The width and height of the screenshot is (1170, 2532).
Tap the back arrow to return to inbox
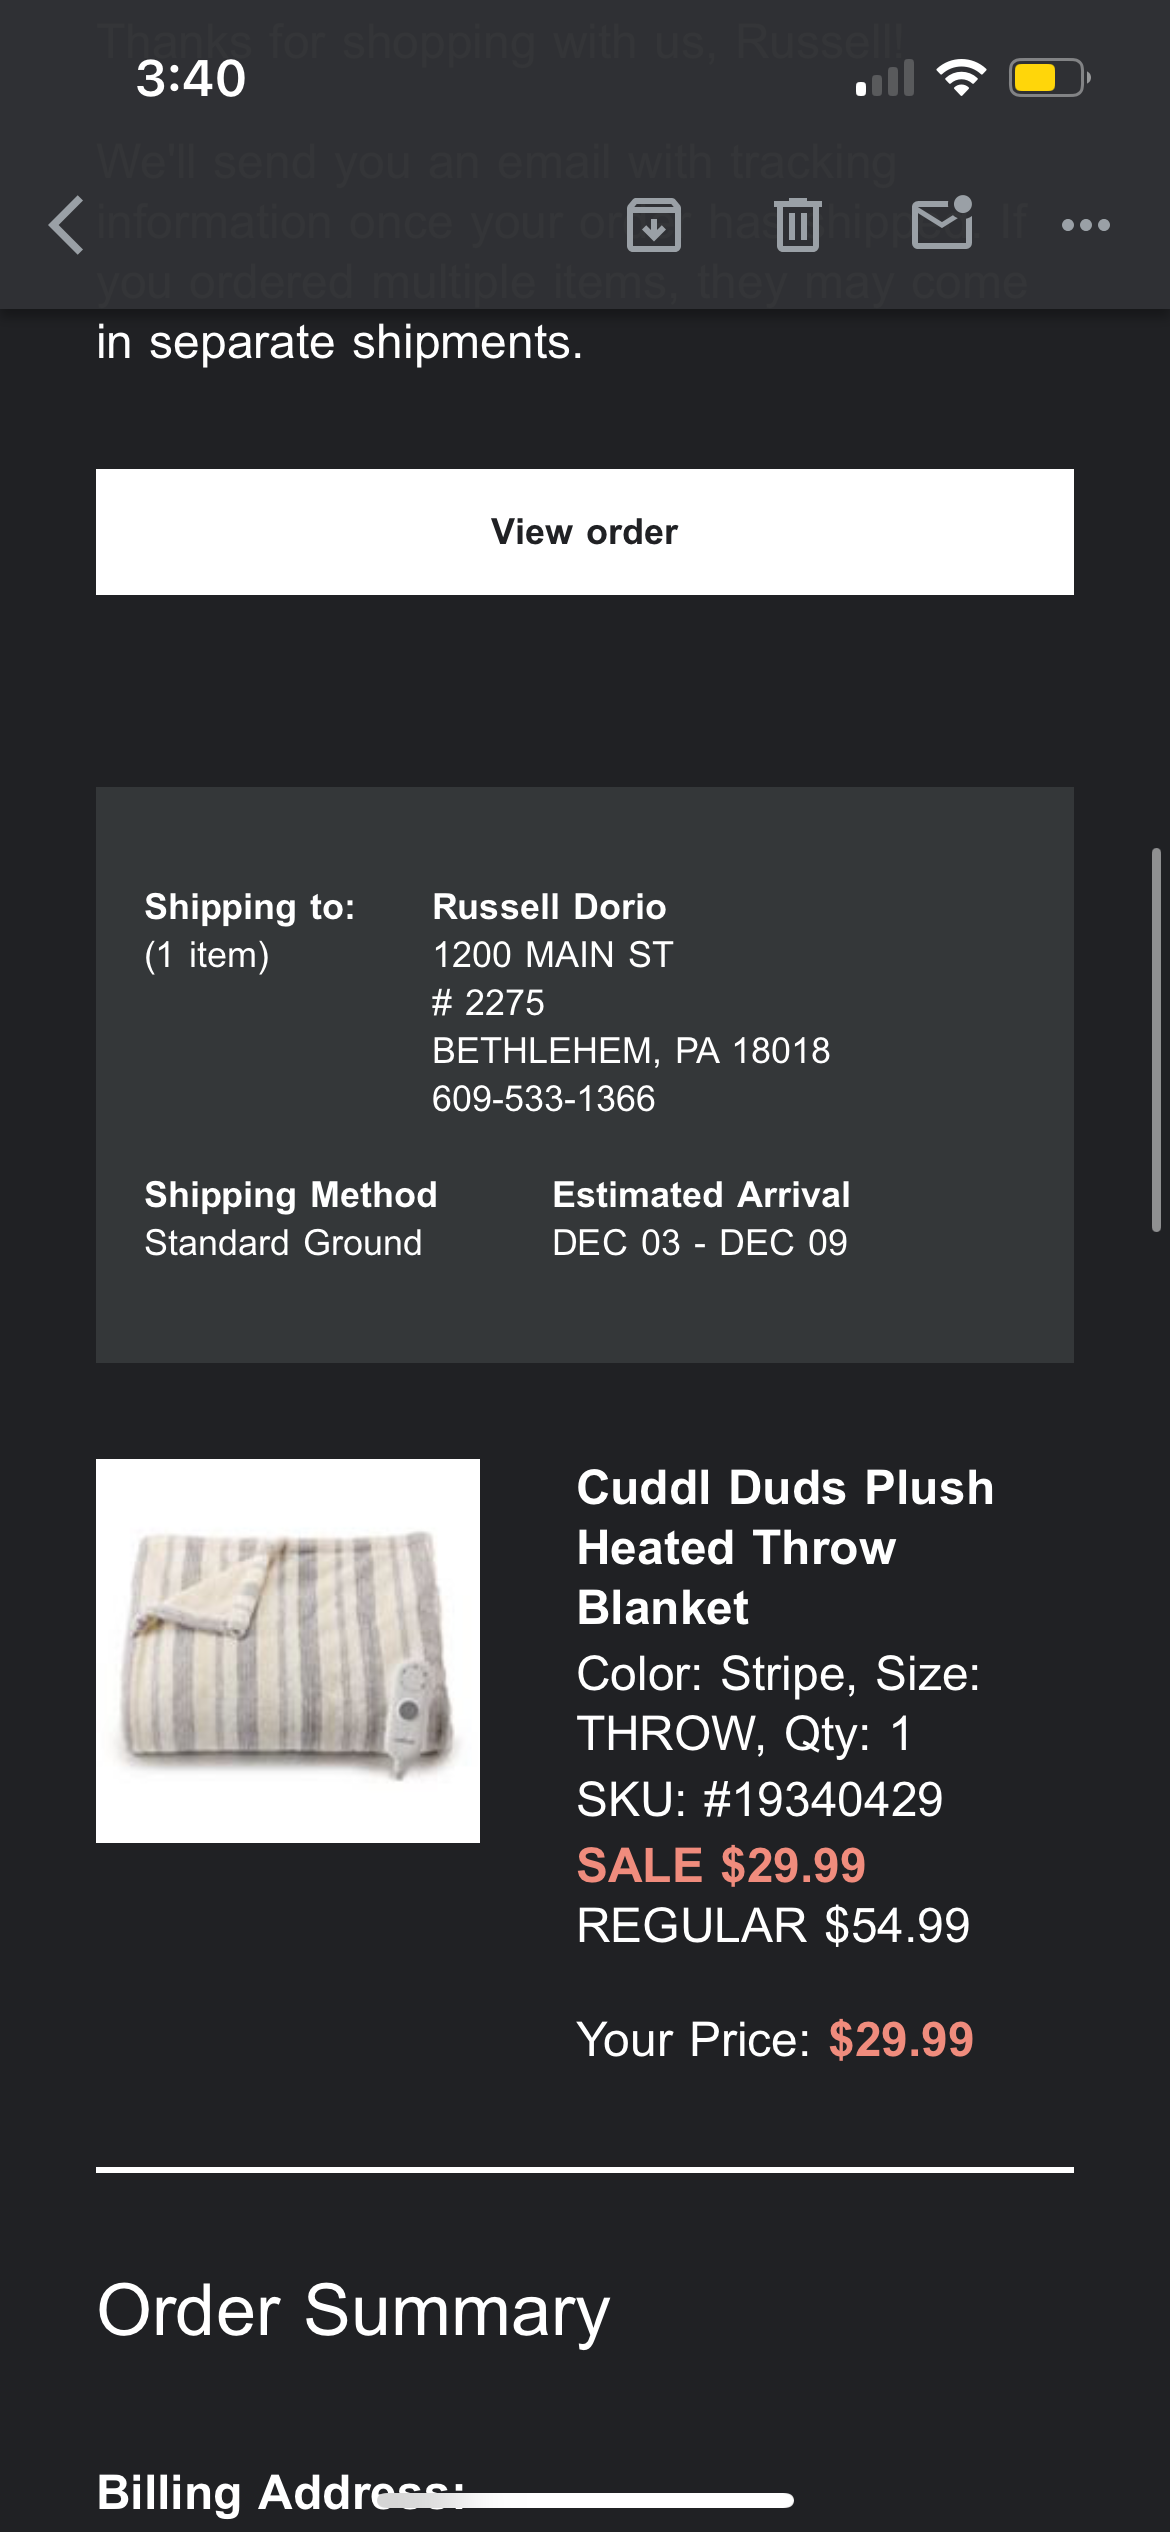click(x=67, y=225)
